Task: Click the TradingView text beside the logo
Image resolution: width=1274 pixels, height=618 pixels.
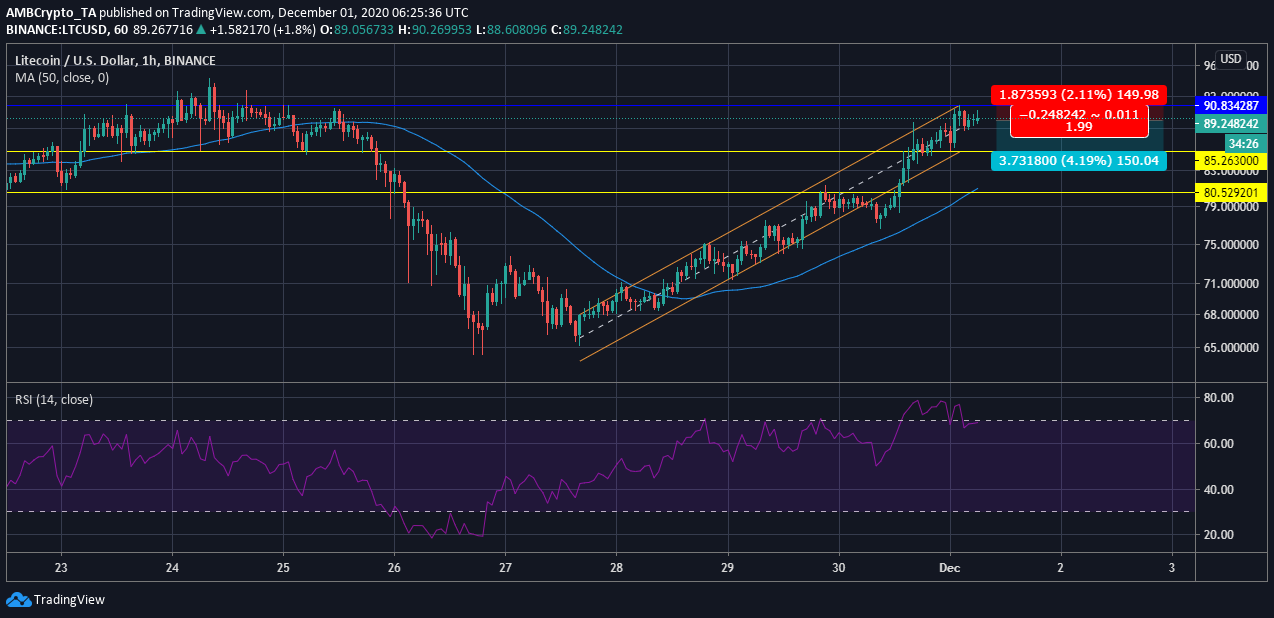Action: tap(69, 600)
